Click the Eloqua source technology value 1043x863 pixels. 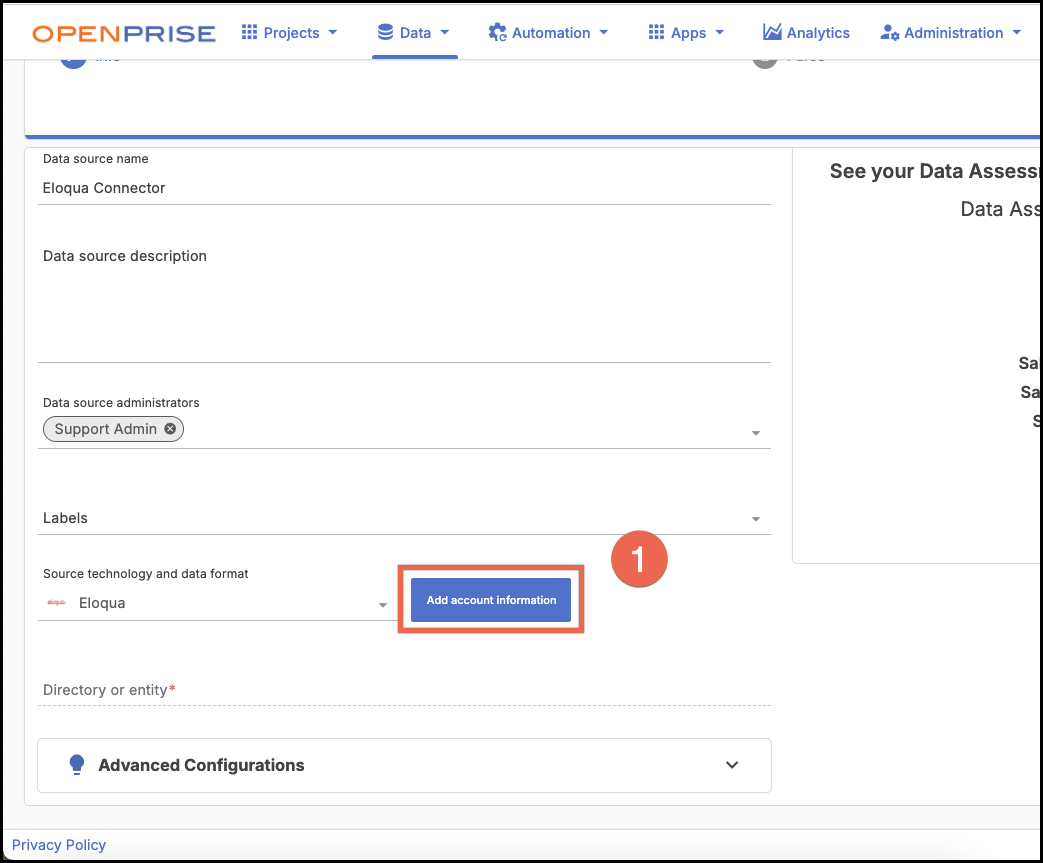tap(102, 603)
